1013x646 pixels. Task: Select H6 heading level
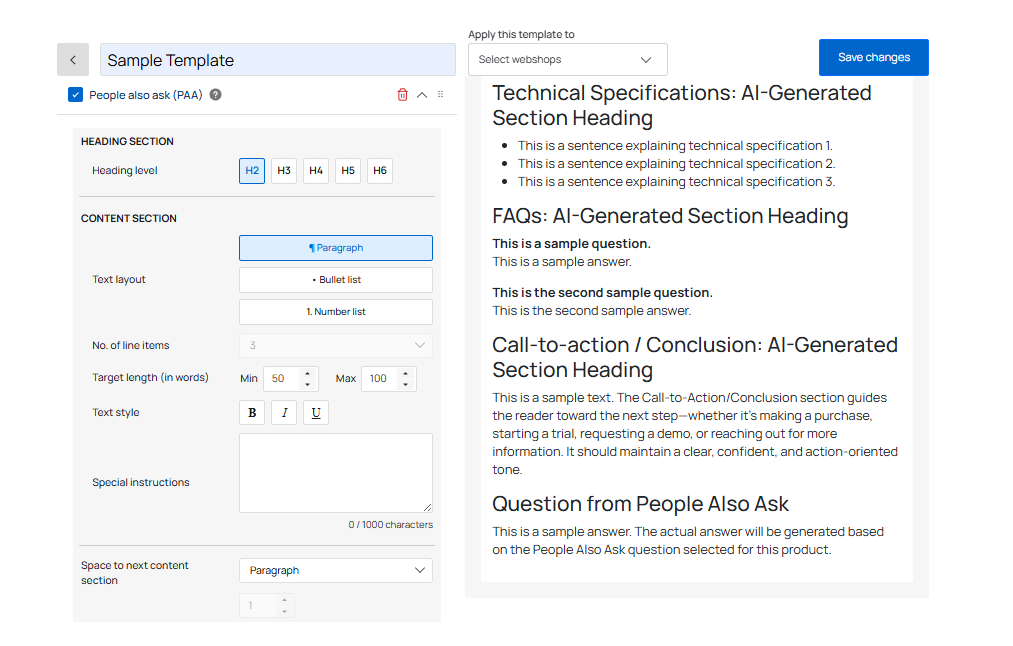[x=380, y=171]
